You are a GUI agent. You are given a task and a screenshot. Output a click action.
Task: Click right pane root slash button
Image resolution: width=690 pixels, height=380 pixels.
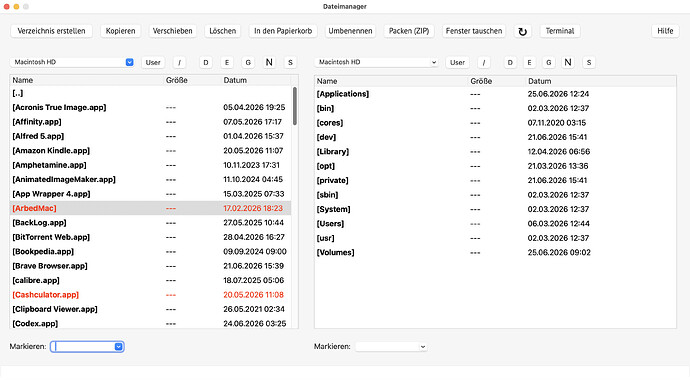[x=484, y=62]
